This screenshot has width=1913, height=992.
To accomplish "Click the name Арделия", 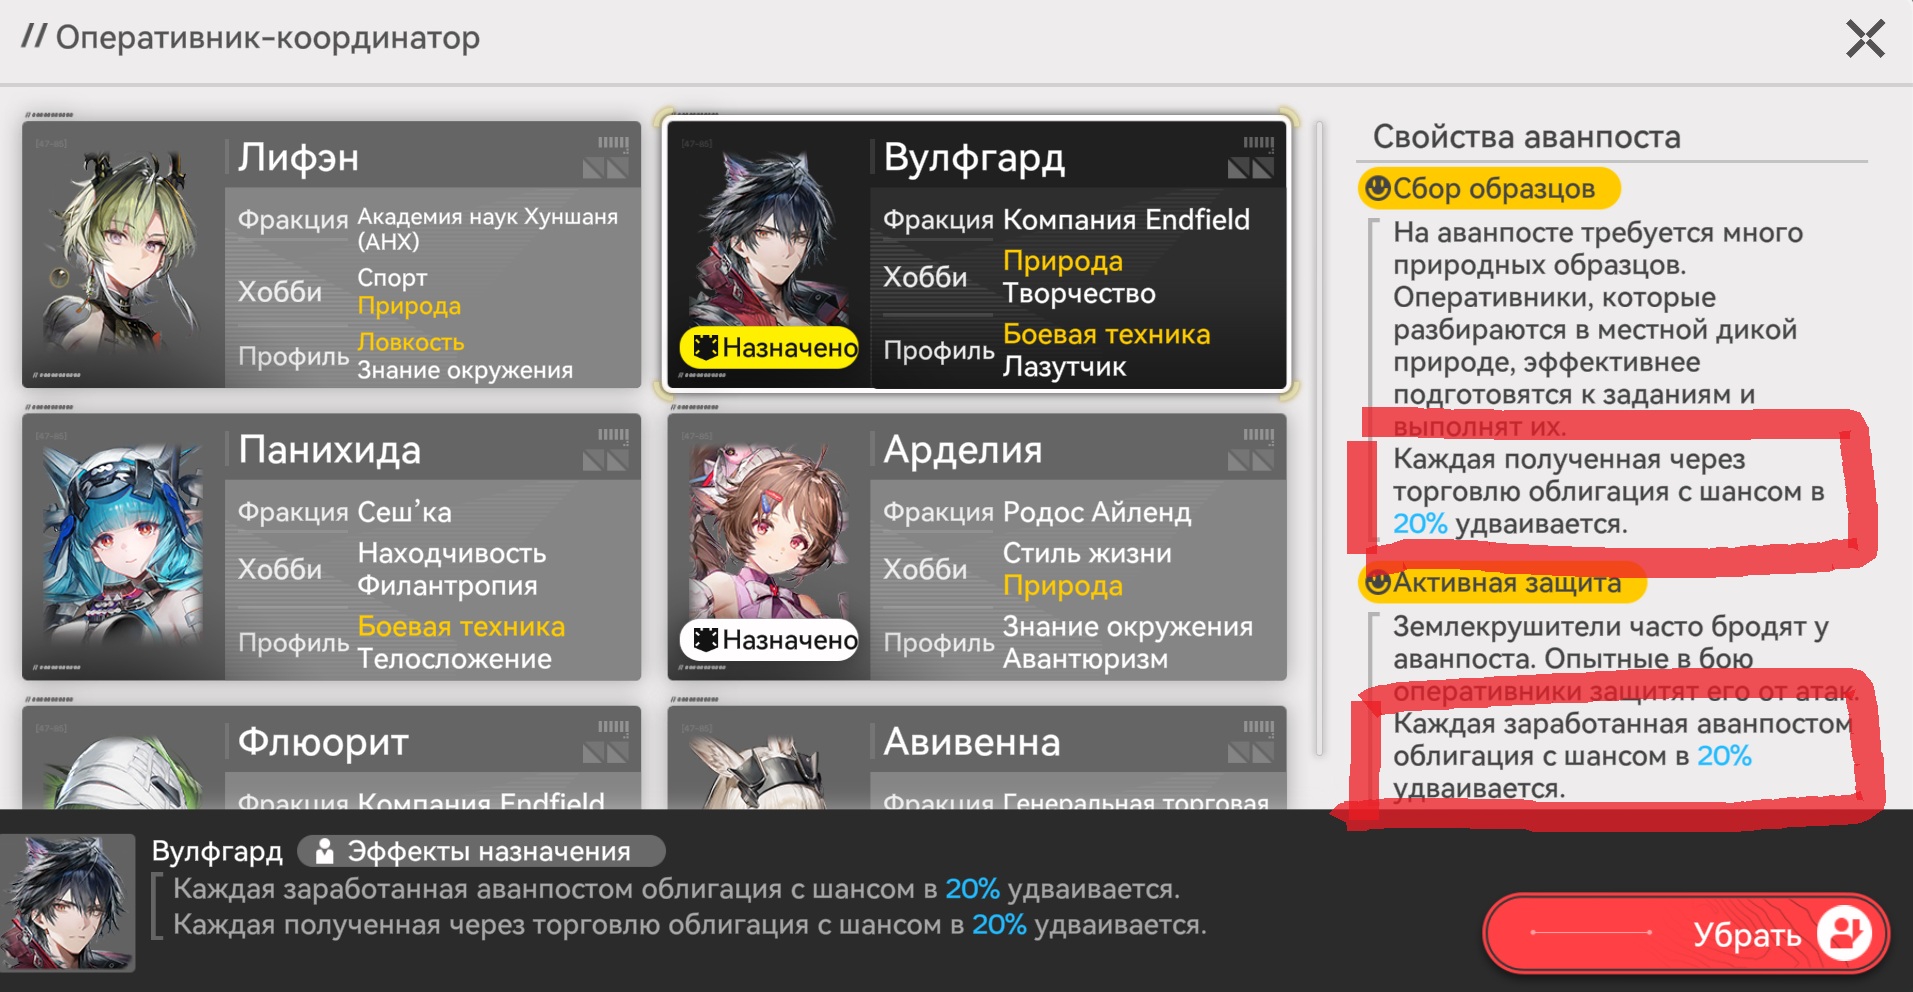I will pos(963,450).
